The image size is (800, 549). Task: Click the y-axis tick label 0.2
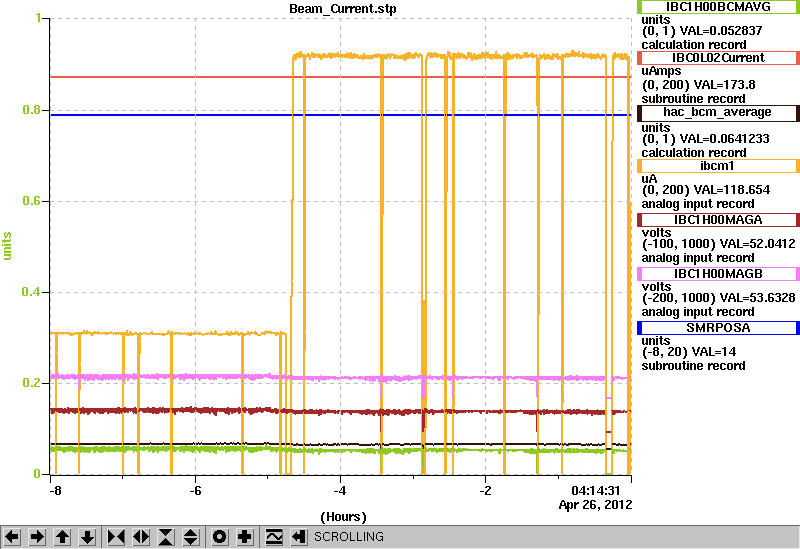coord(32,383)
